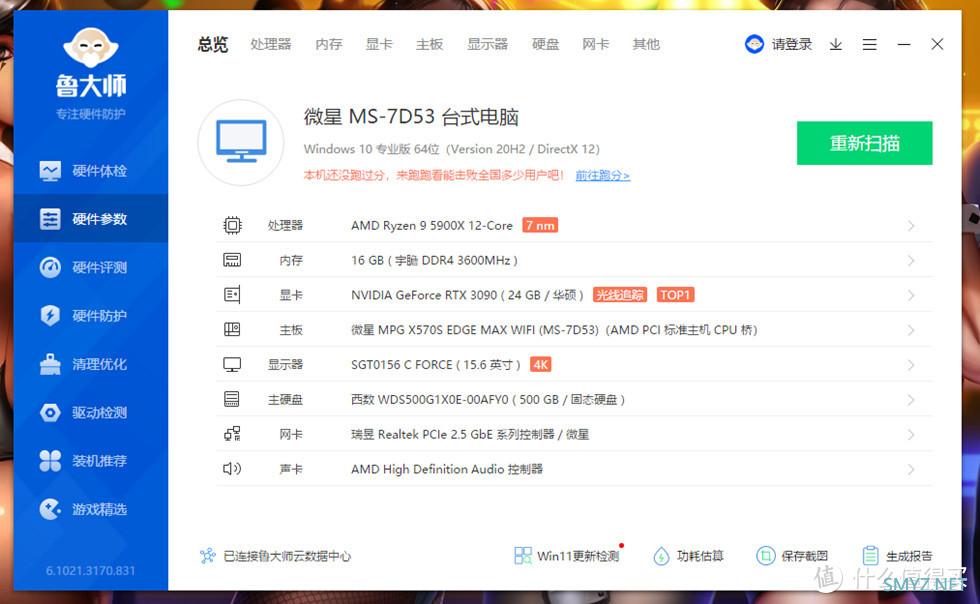Open 驱动检测 driver icon
Viewport: 980px width, 604px height.
pos(50,413)
